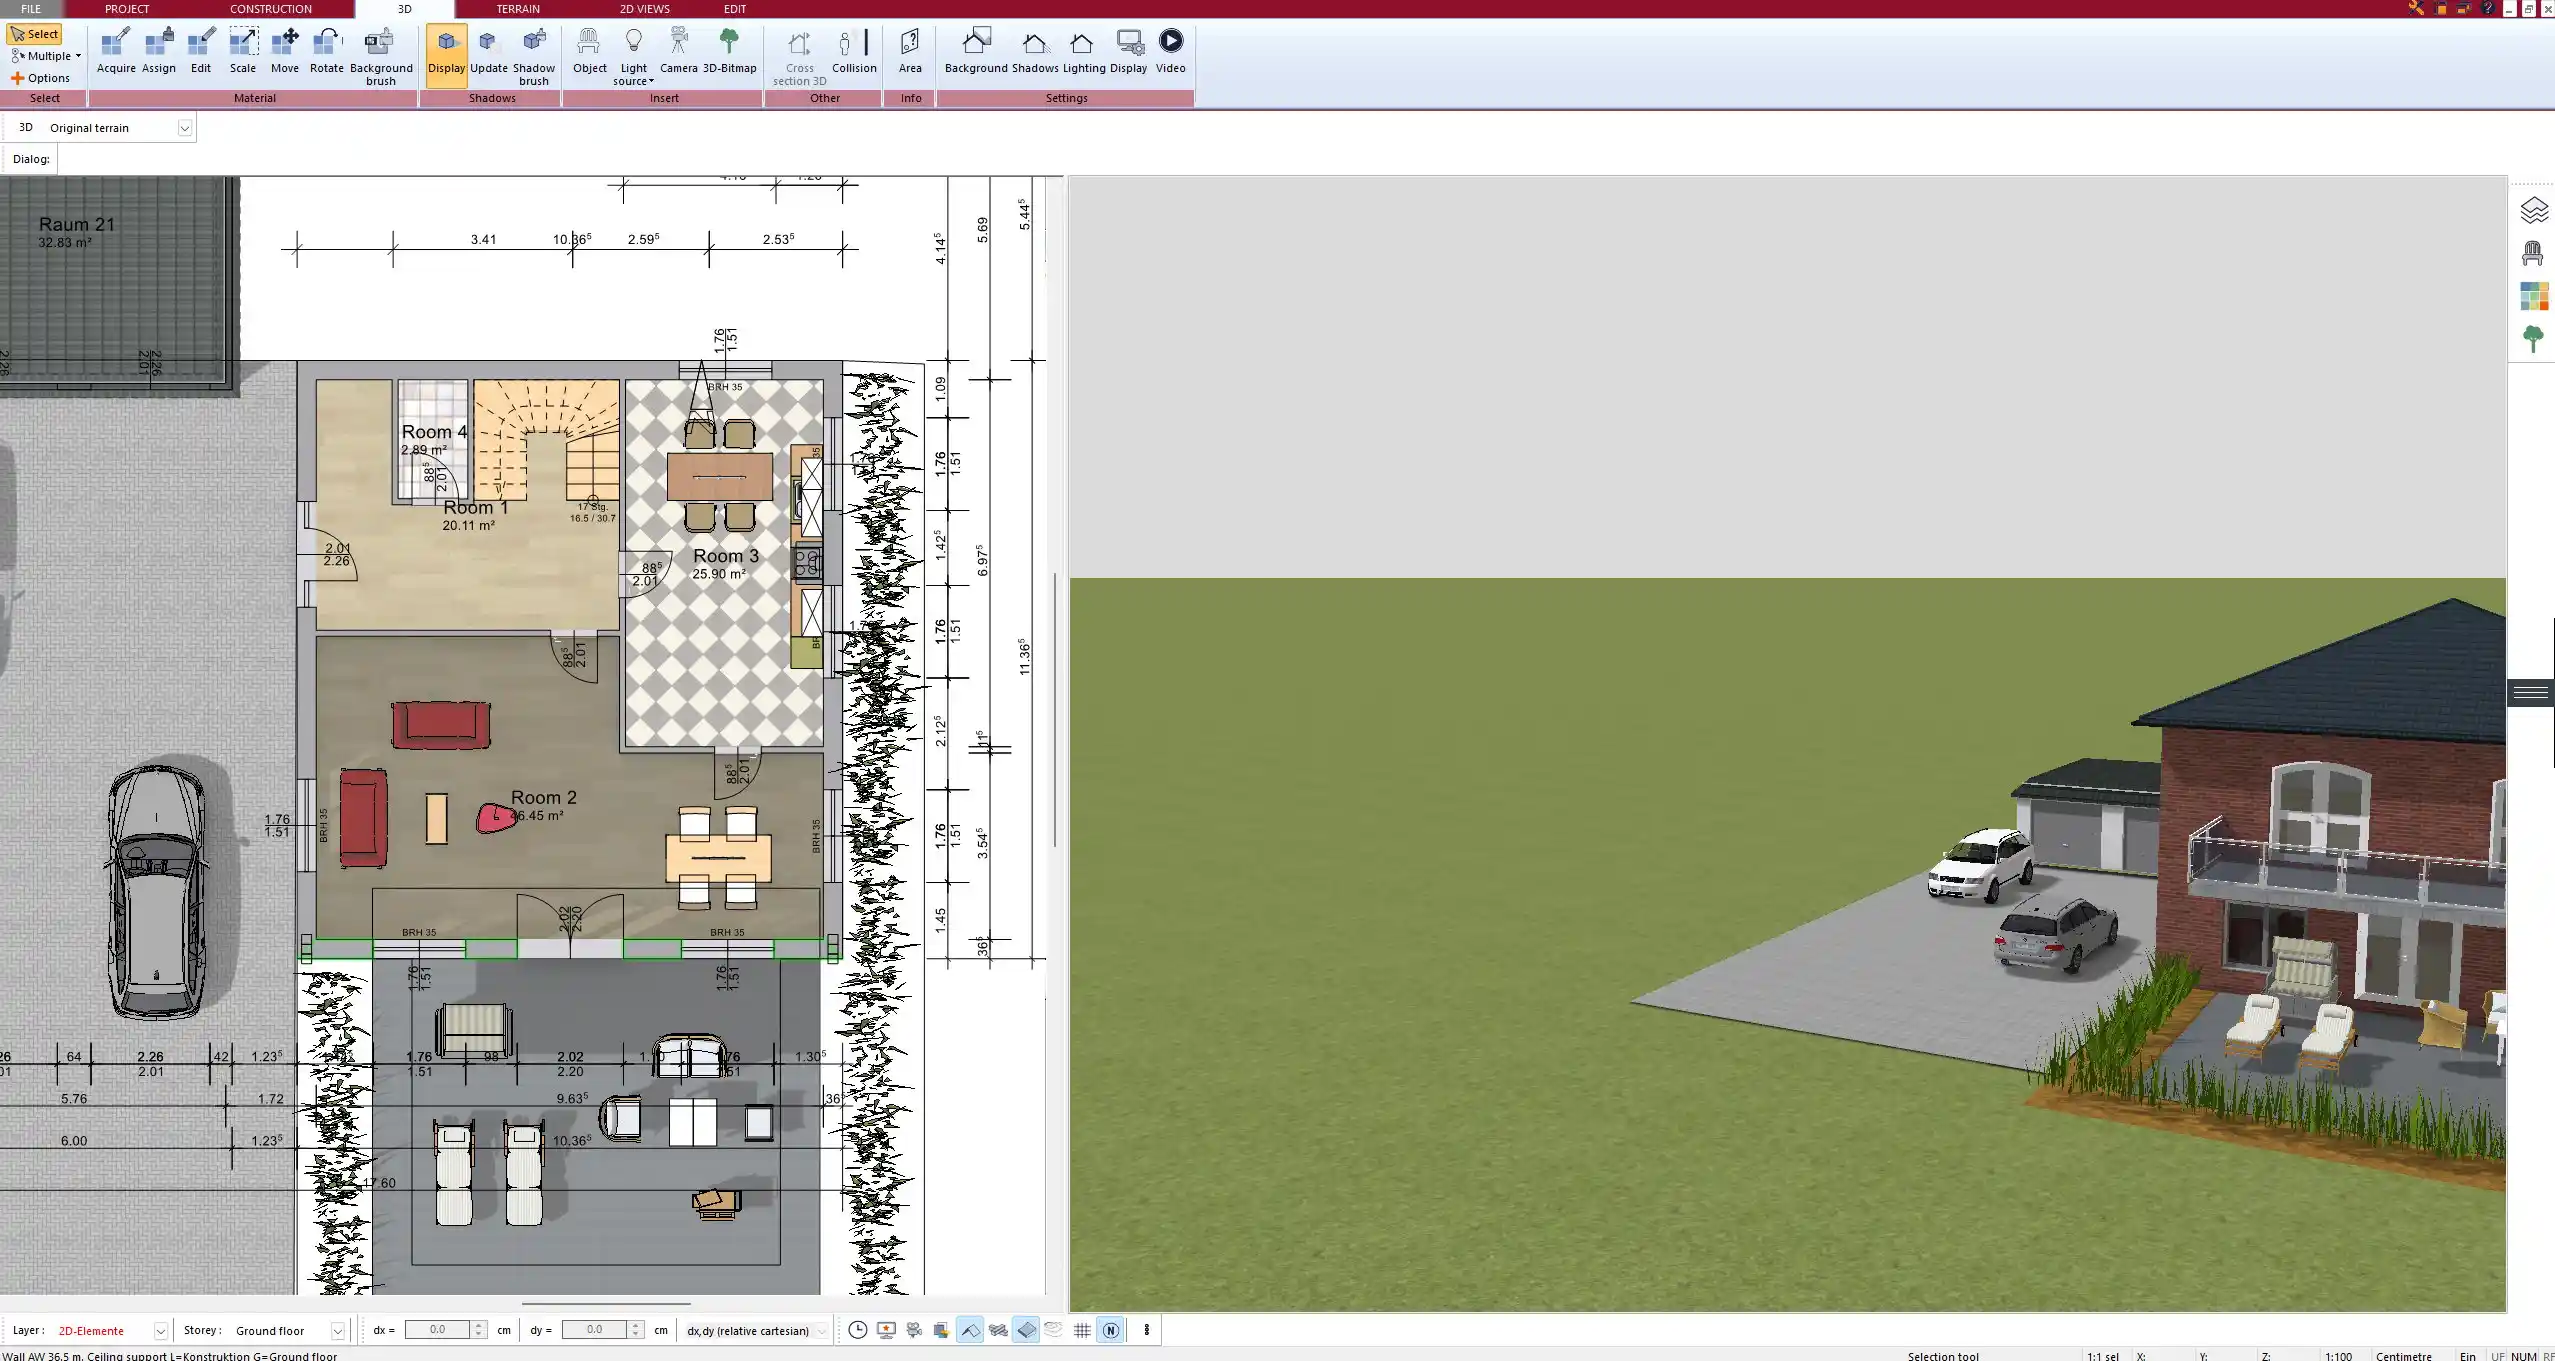
Task: Open the Shadow brush tool
Action: [533, 56]
